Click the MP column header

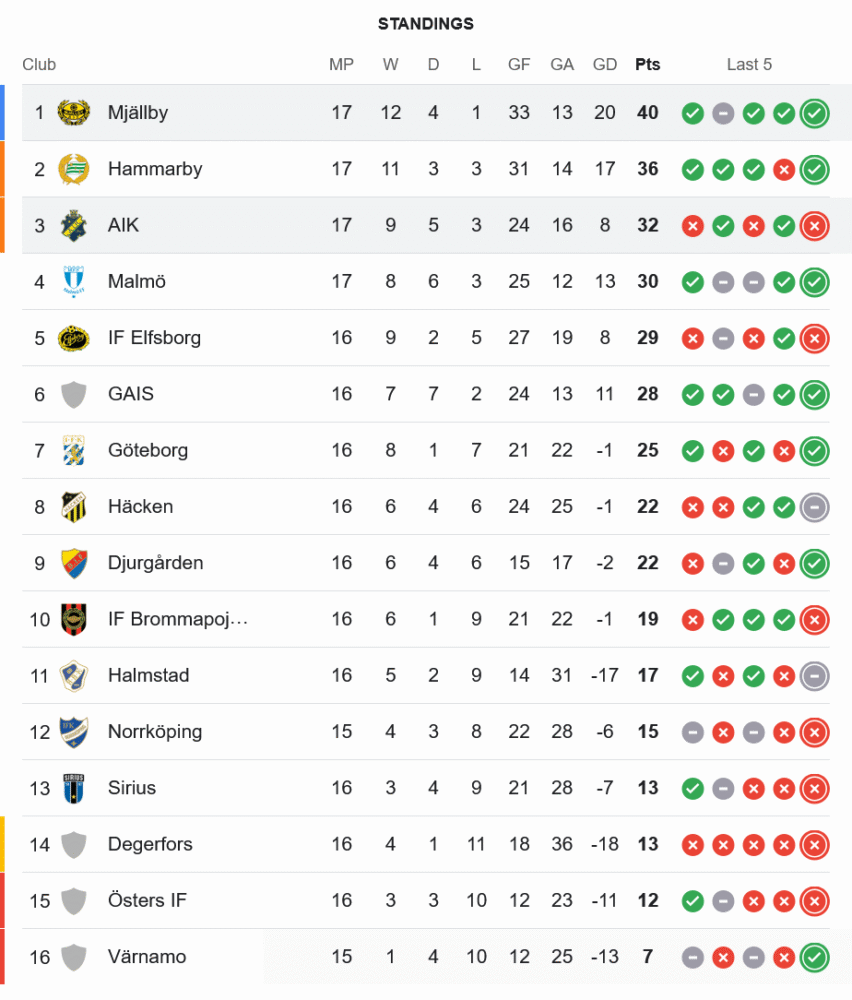(x=341, y=65)
